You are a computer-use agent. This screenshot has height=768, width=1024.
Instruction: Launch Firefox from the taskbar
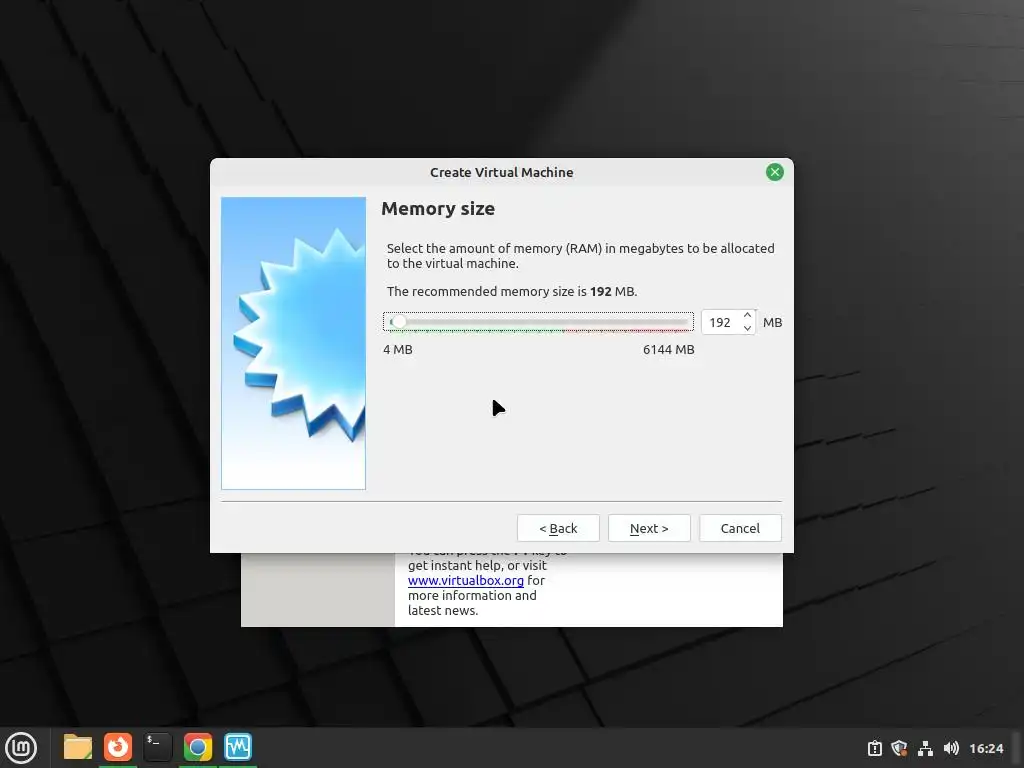pyautogui.click(x=118, y=747)
